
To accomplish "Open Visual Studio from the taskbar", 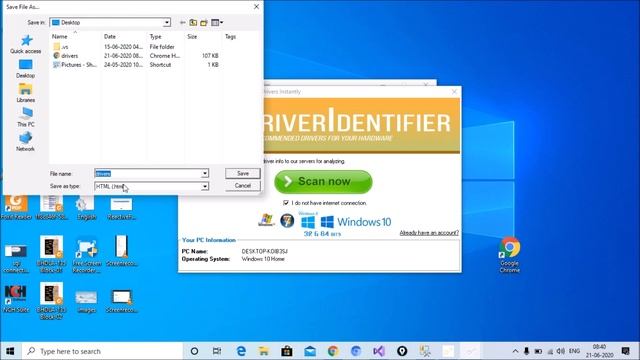I will point(379,351).
